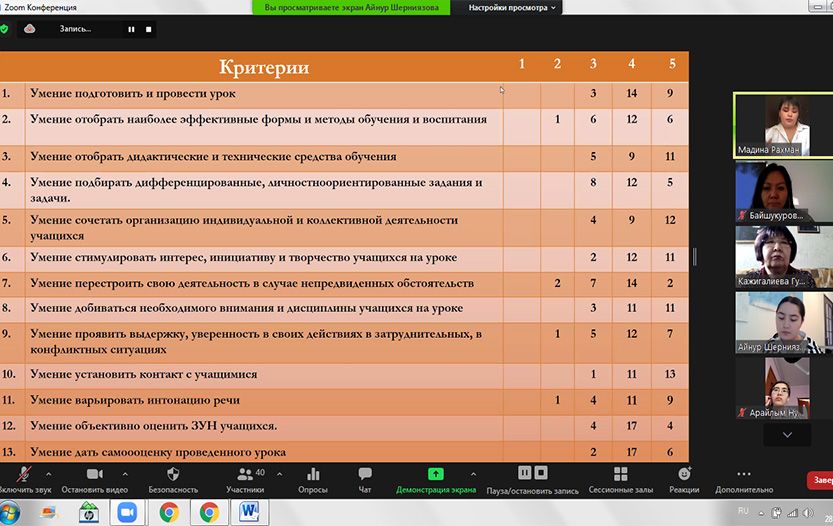The height and width of the screenshot is (526, 833).
Task: Click the red End meeting button
Action: tap(820, 480)
